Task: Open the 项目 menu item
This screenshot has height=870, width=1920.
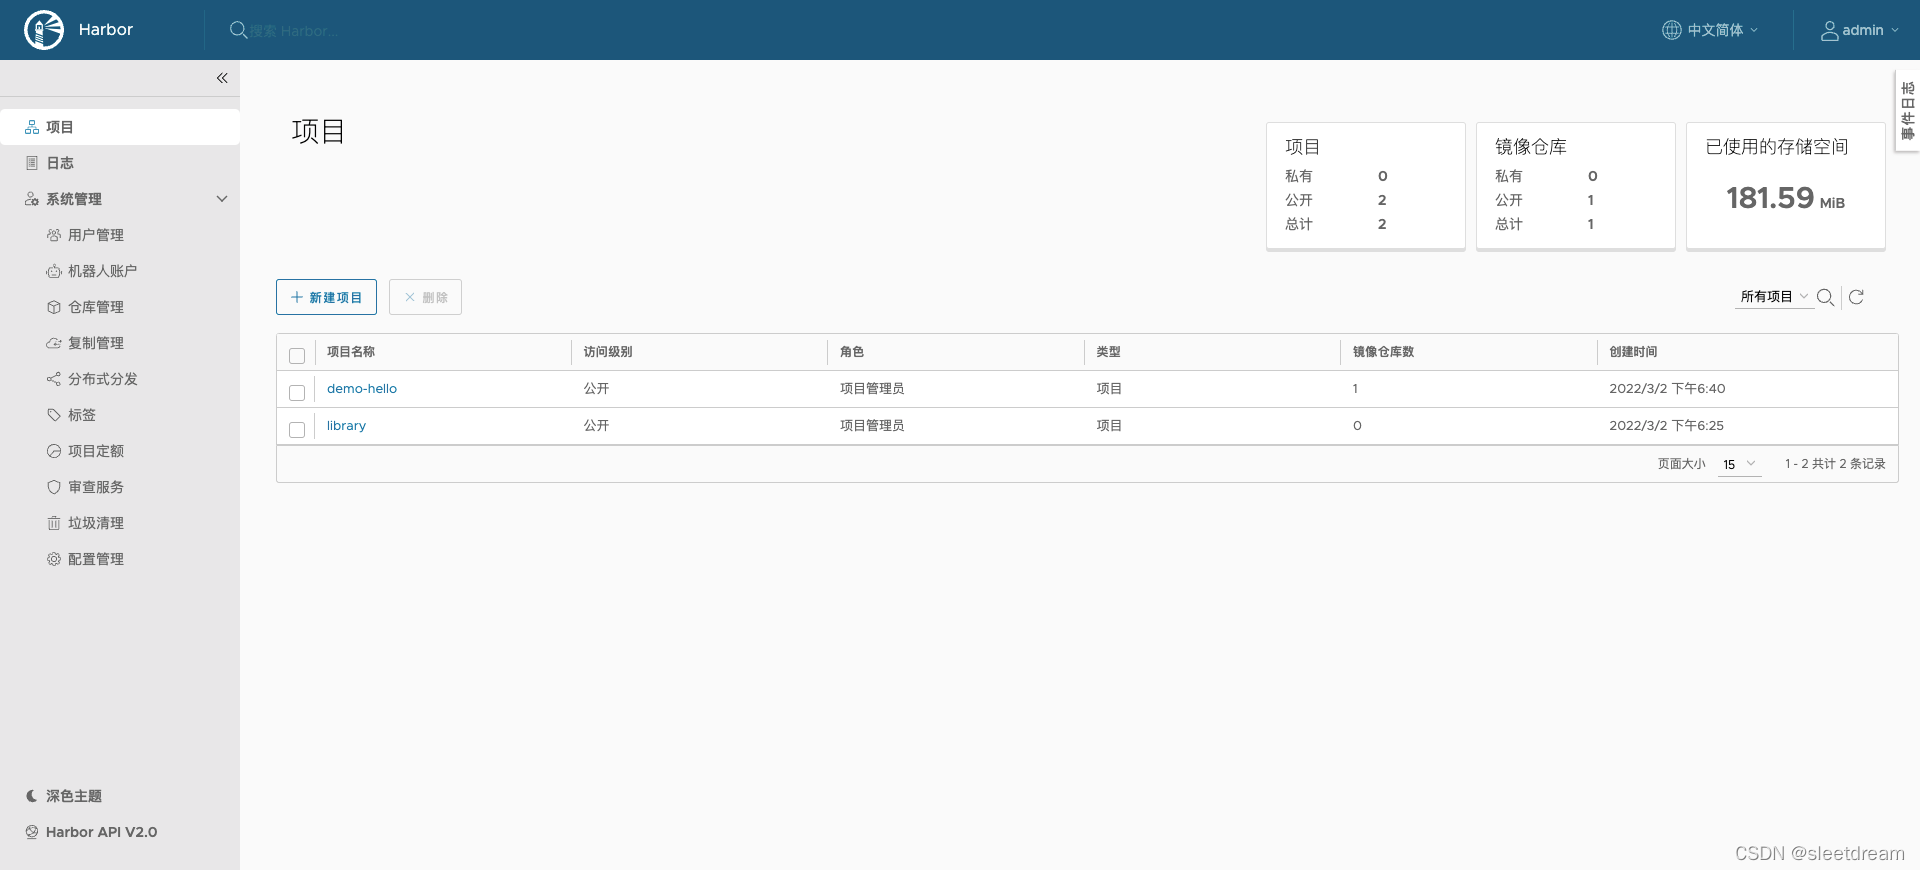Action: [x=120, y=127]
